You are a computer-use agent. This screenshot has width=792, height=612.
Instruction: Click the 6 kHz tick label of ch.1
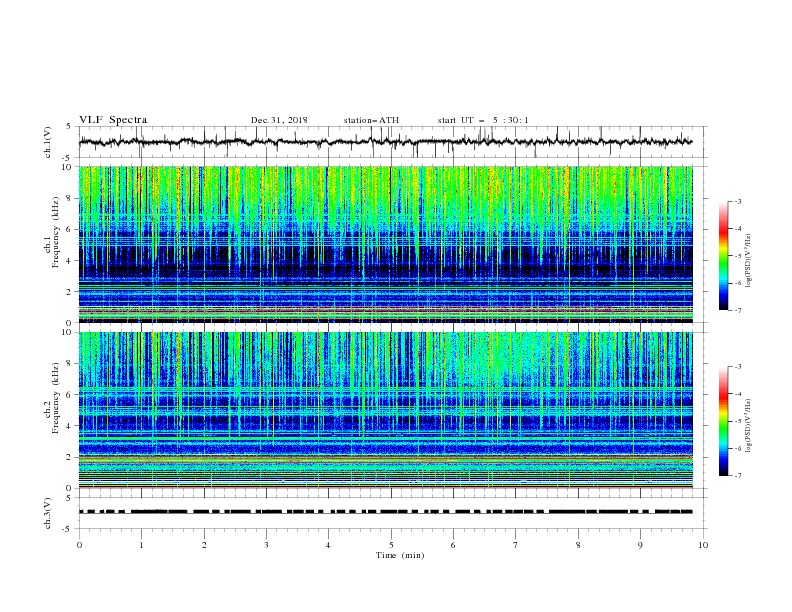pos(69,229)
